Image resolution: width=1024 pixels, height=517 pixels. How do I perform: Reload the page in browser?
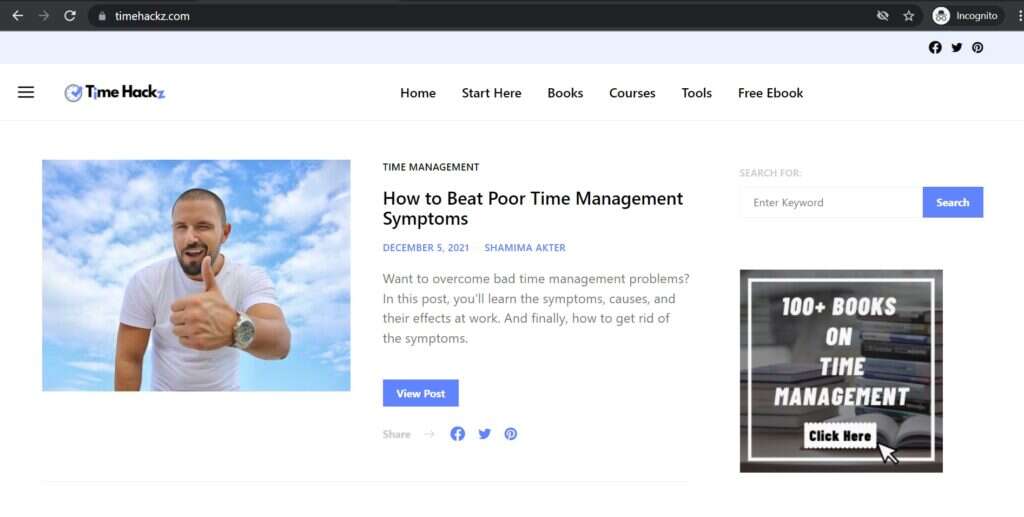click(69, 16)
